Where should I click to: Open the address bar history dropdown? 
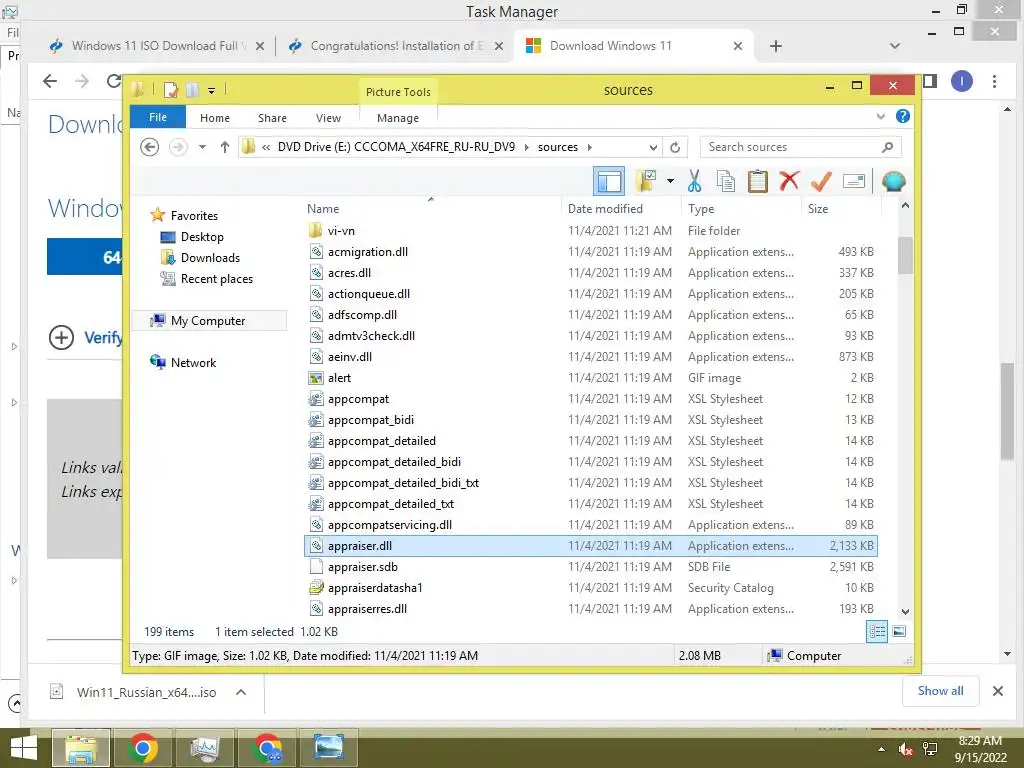coord(653,147)
